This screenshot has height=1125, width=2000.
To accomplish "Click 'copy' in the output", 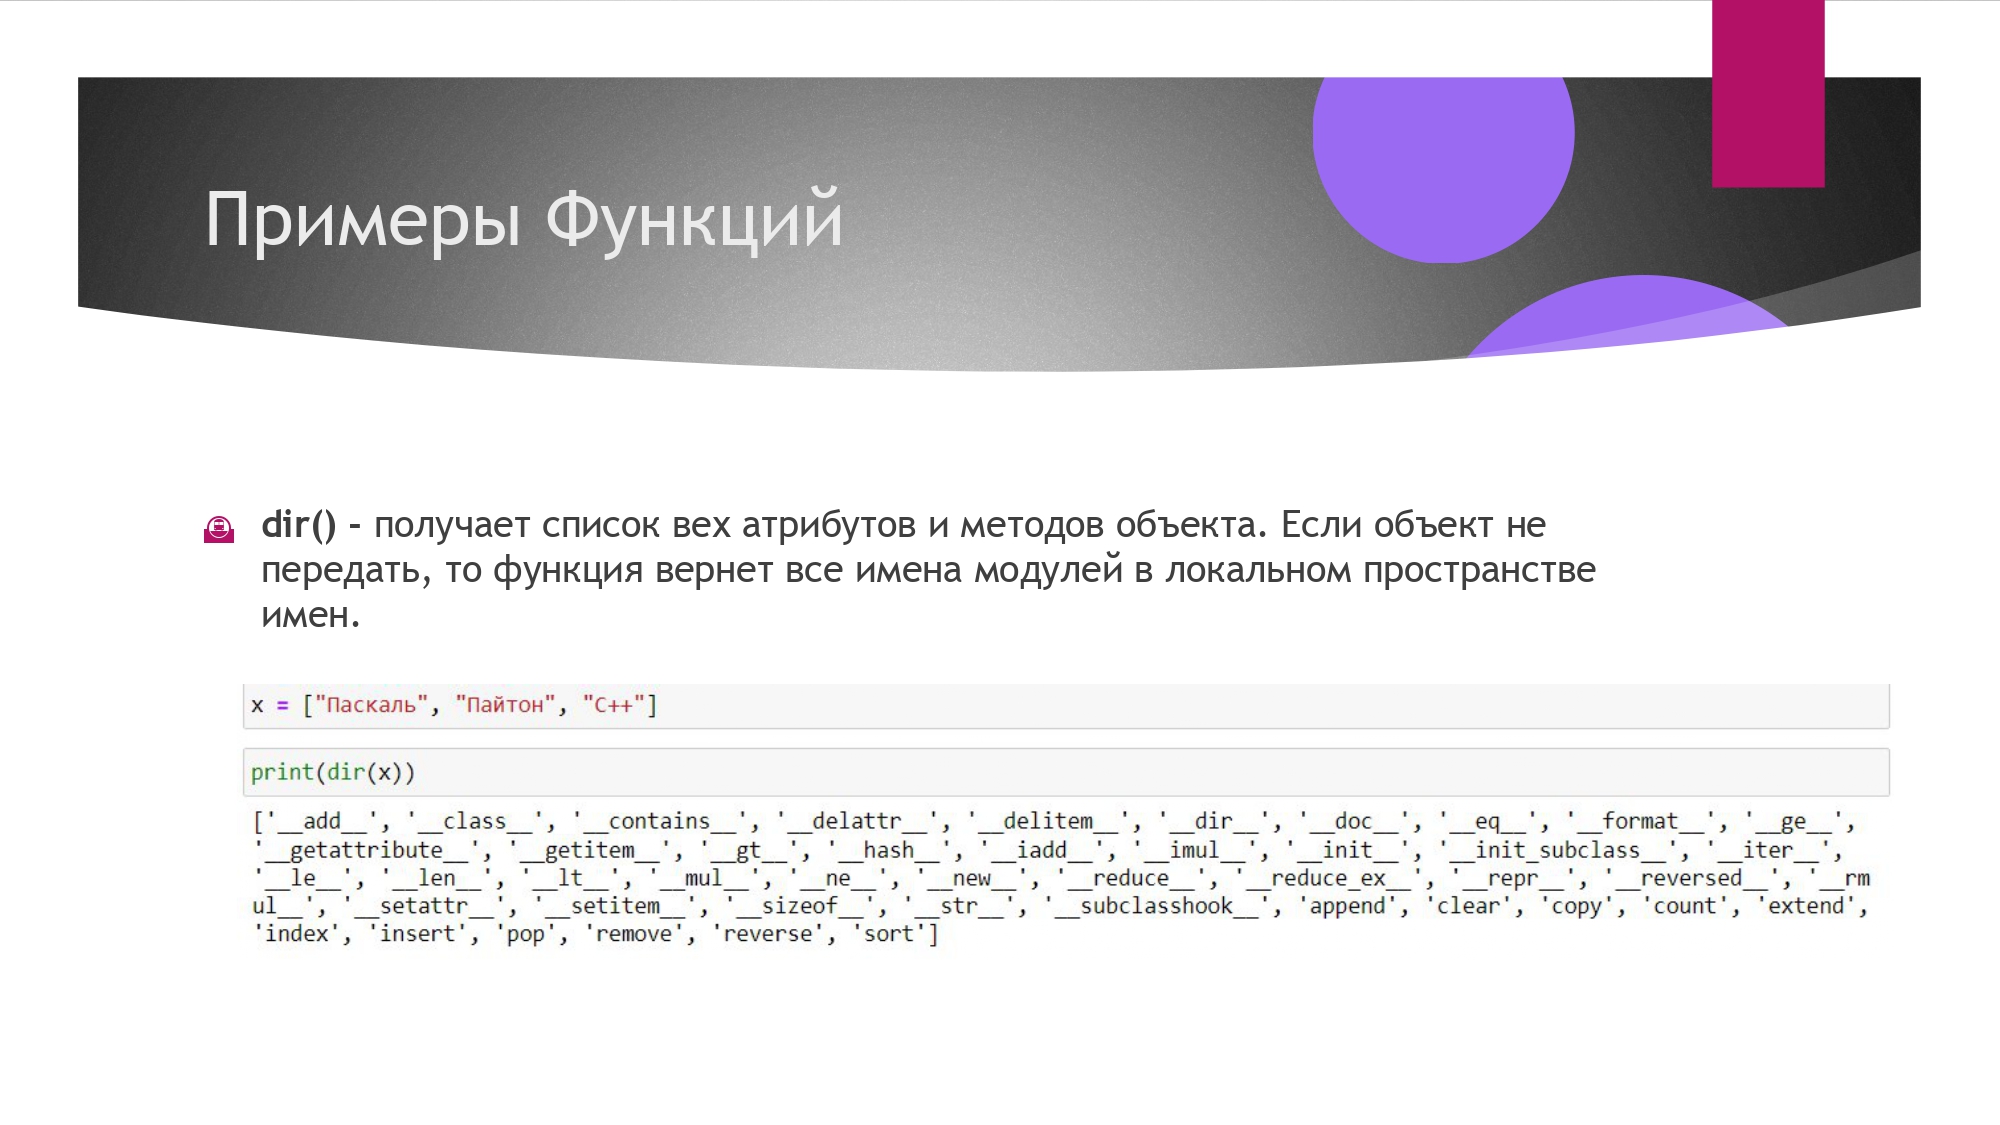I will [x=1576, y=907].
